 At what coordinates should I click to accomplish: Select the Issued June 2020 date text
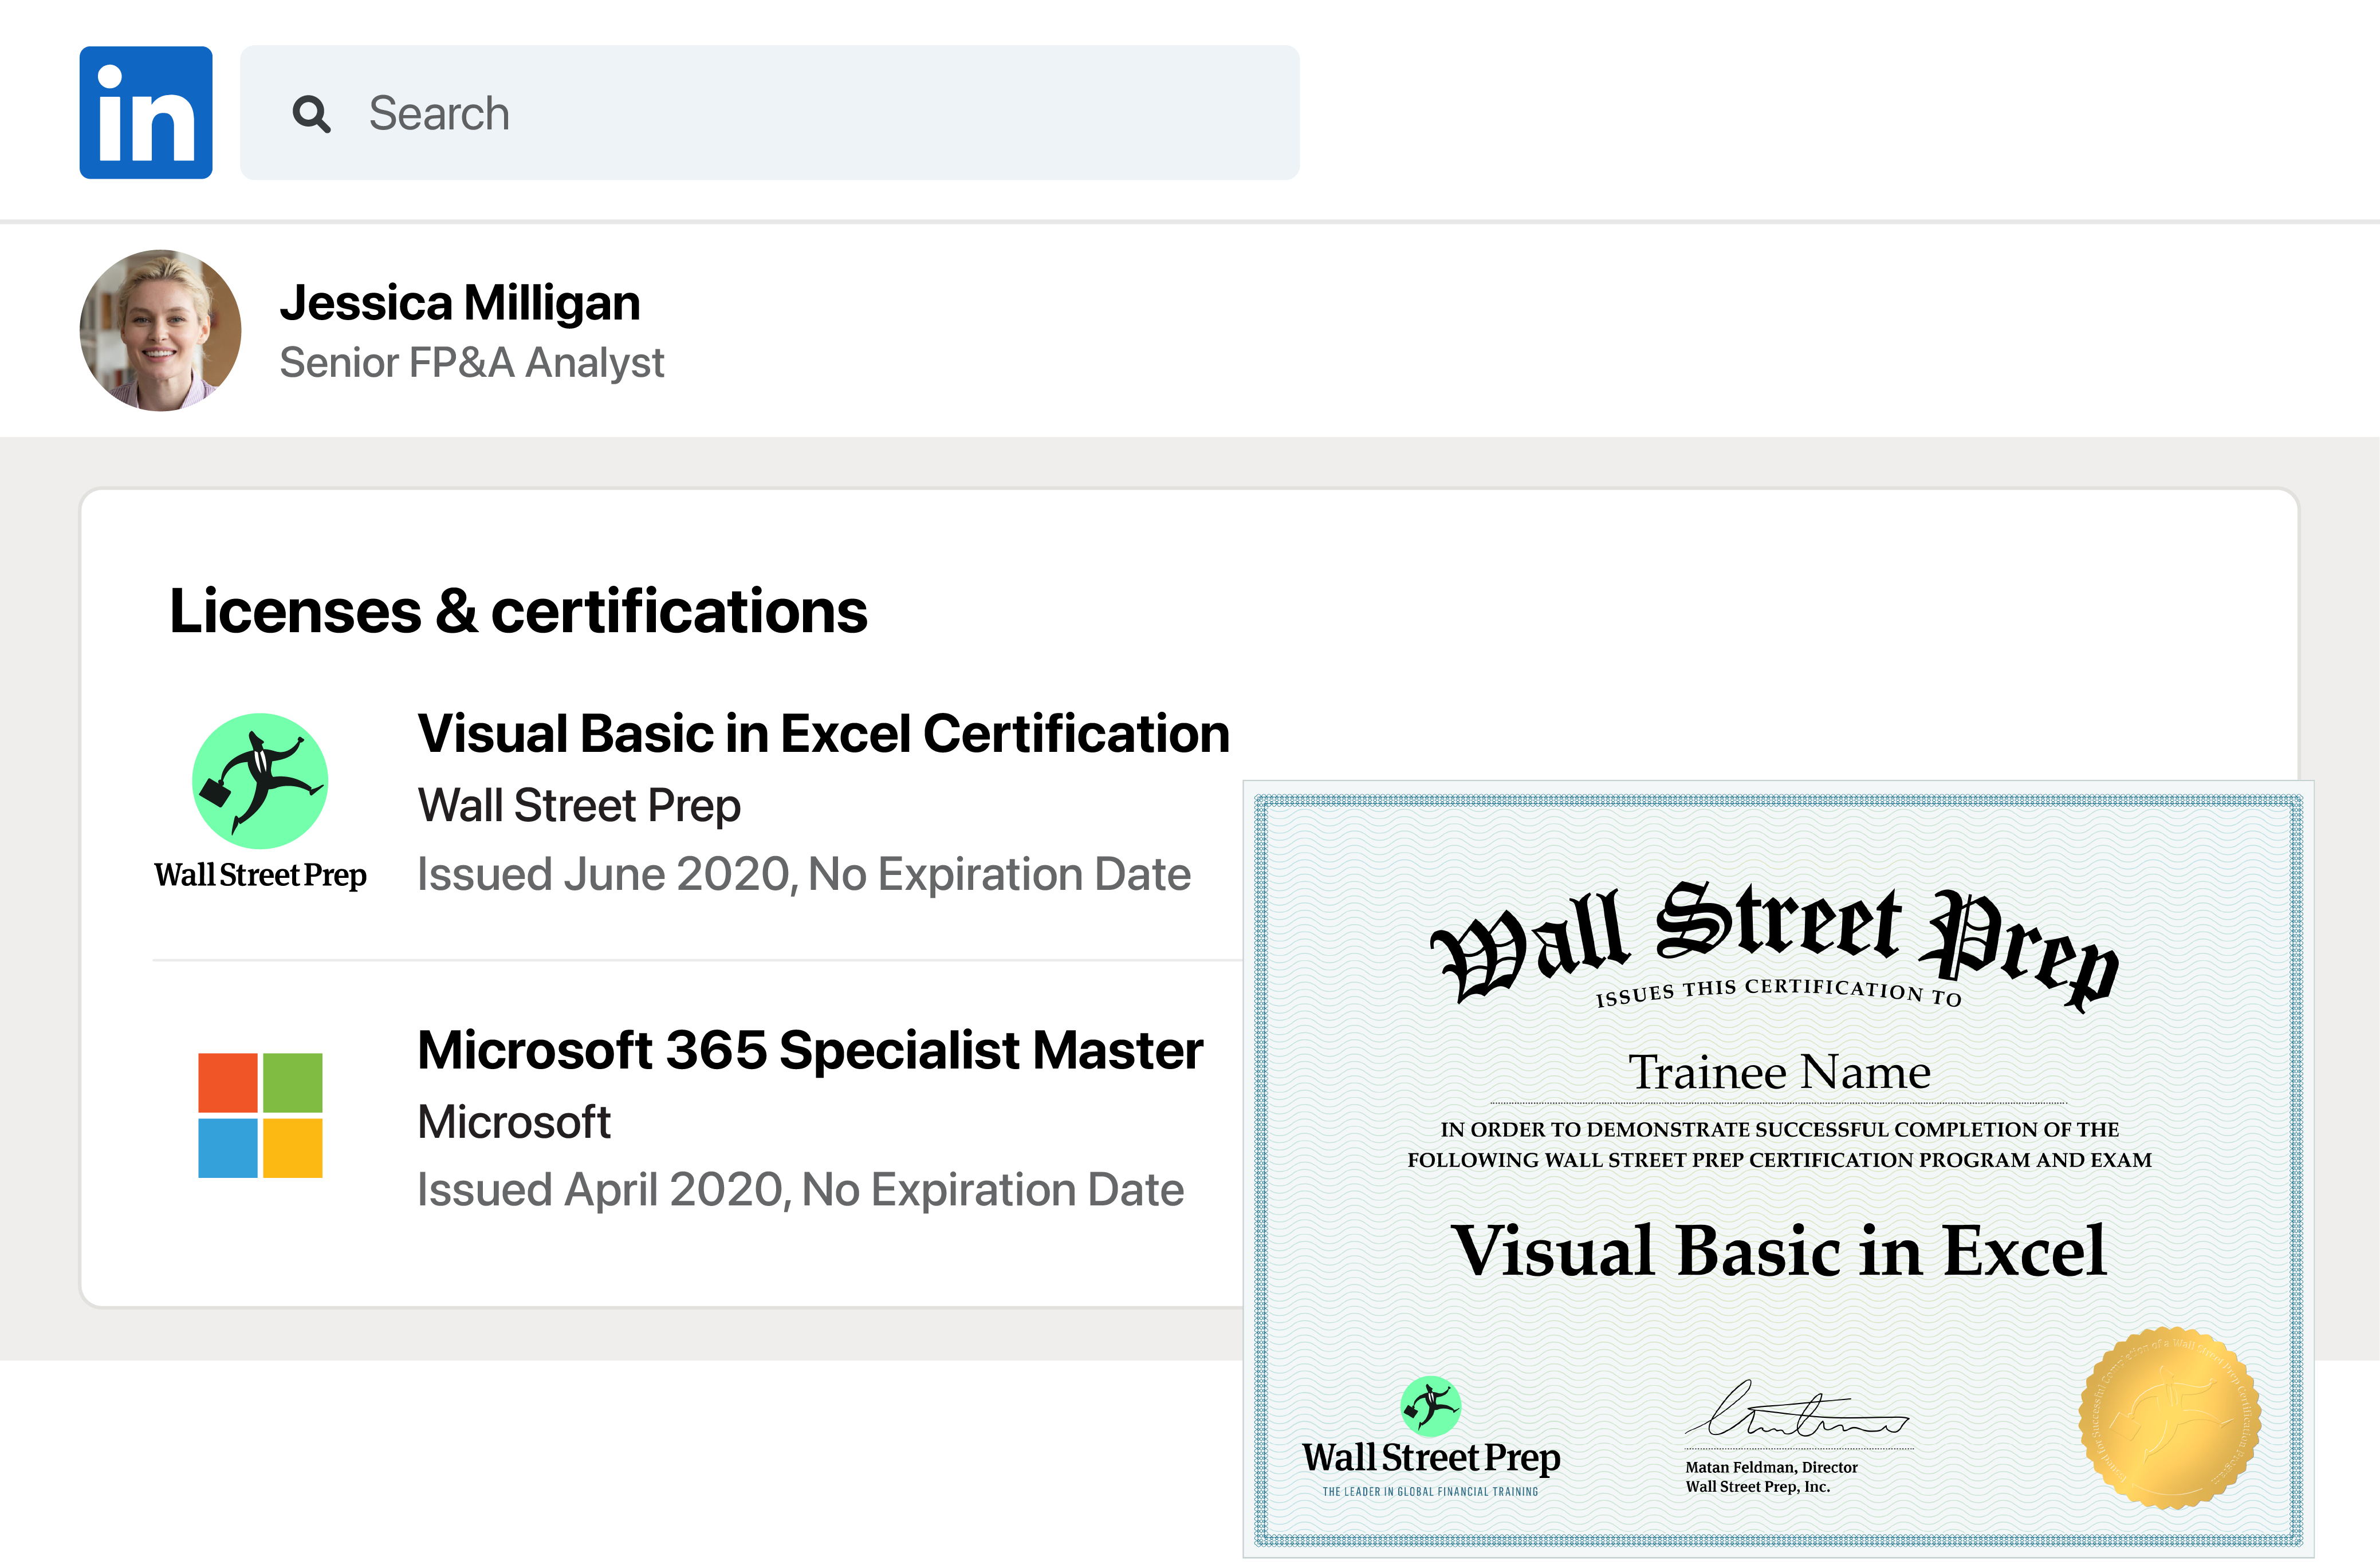(x=804, y=875)
